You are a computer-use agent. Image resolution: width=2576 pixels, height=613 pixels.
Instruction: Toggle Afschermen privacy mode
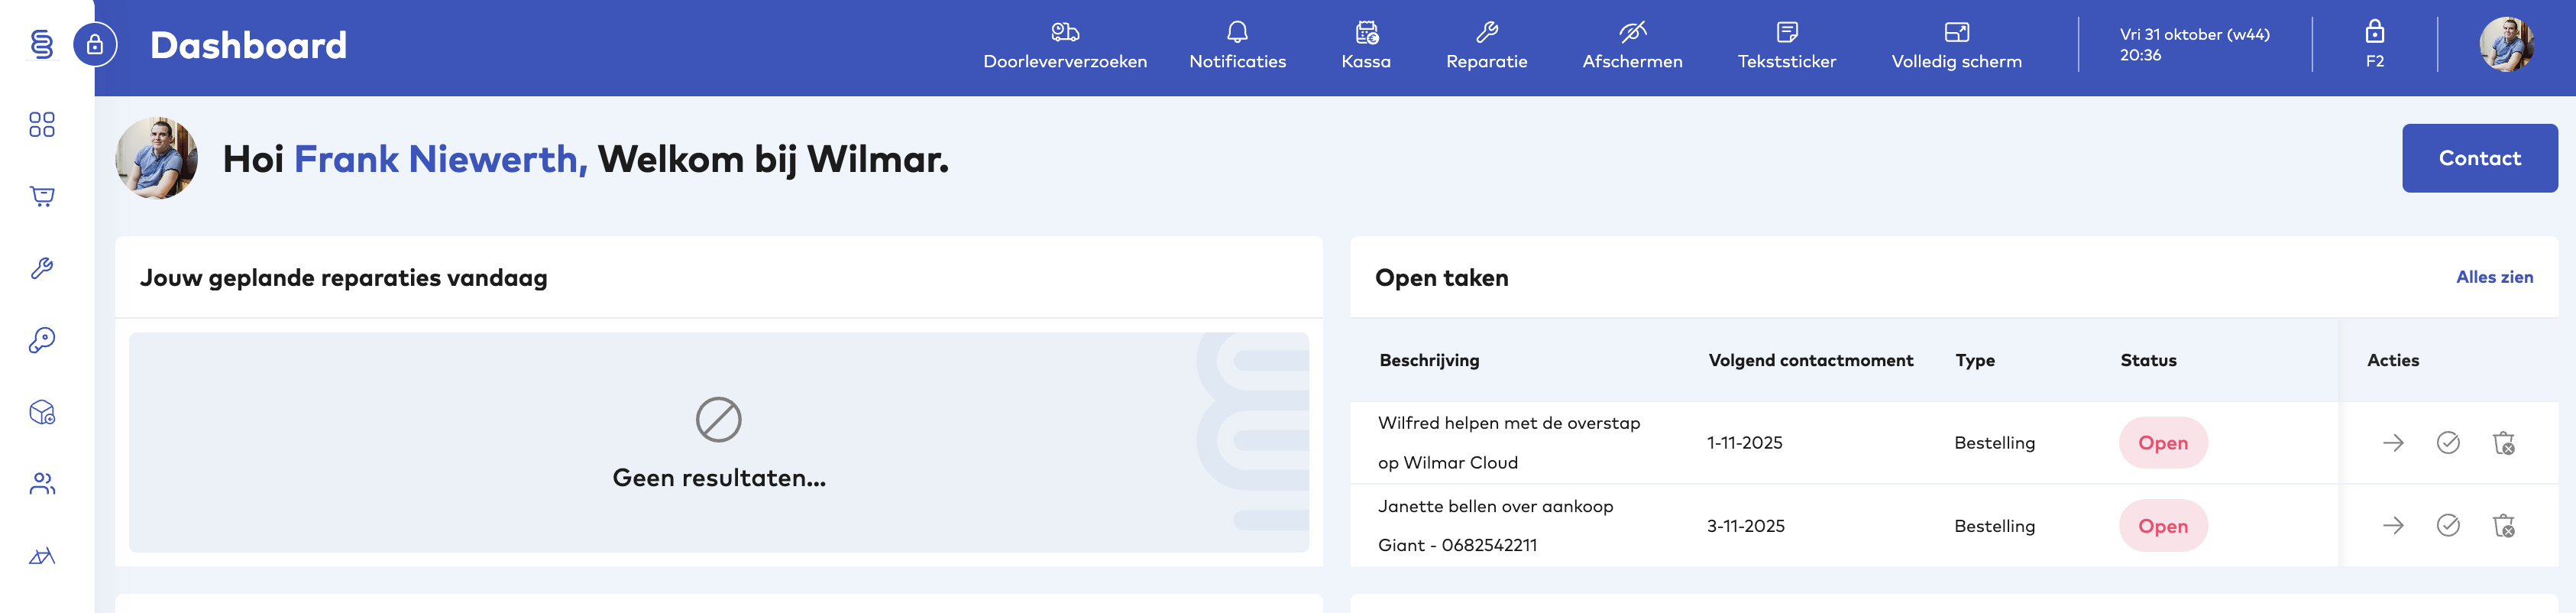(1631, 46)
